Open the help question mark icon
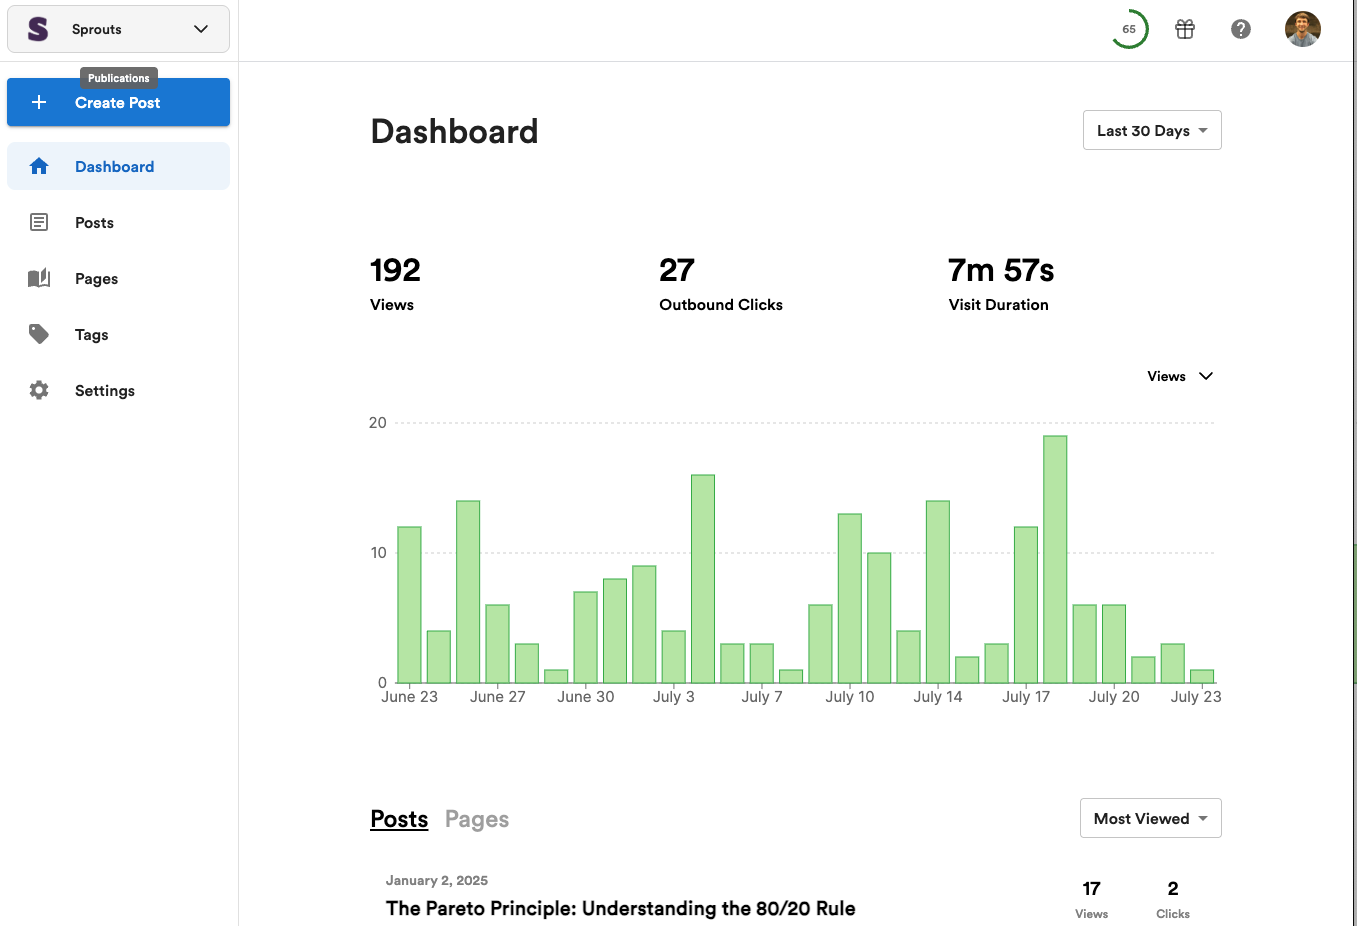 [x=1241, y=29]
